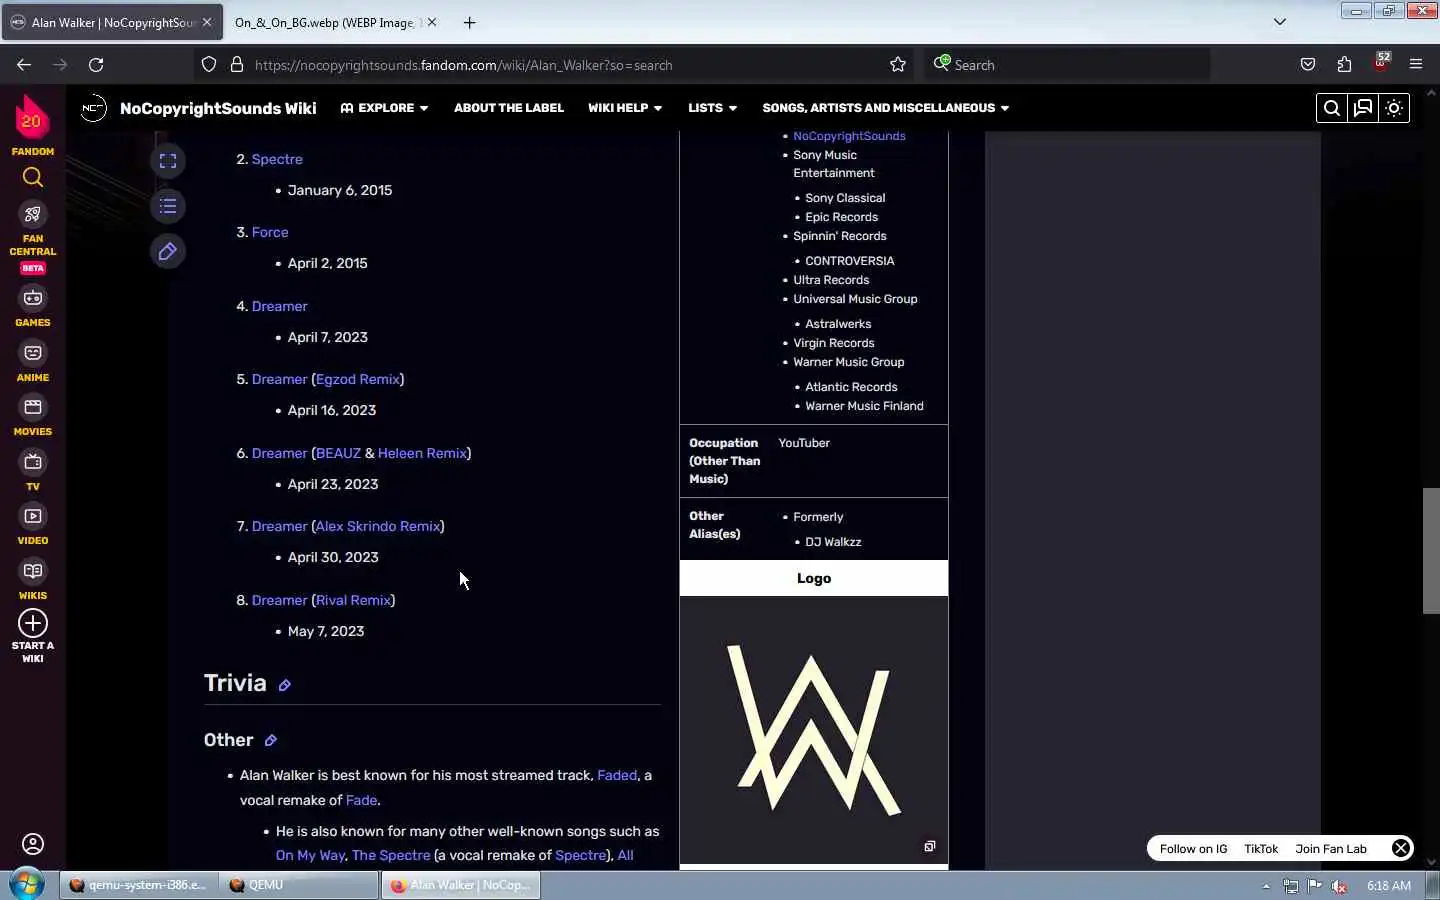Click Follow on IG button
Viewport: 1440px width, 900px height.
(1193, 849)
